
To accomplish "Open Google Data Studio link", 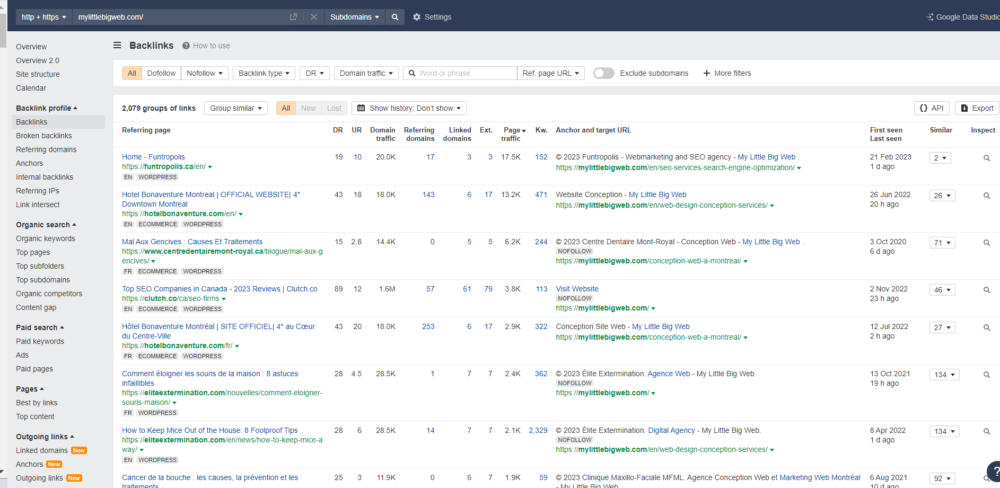I will 962,17.
